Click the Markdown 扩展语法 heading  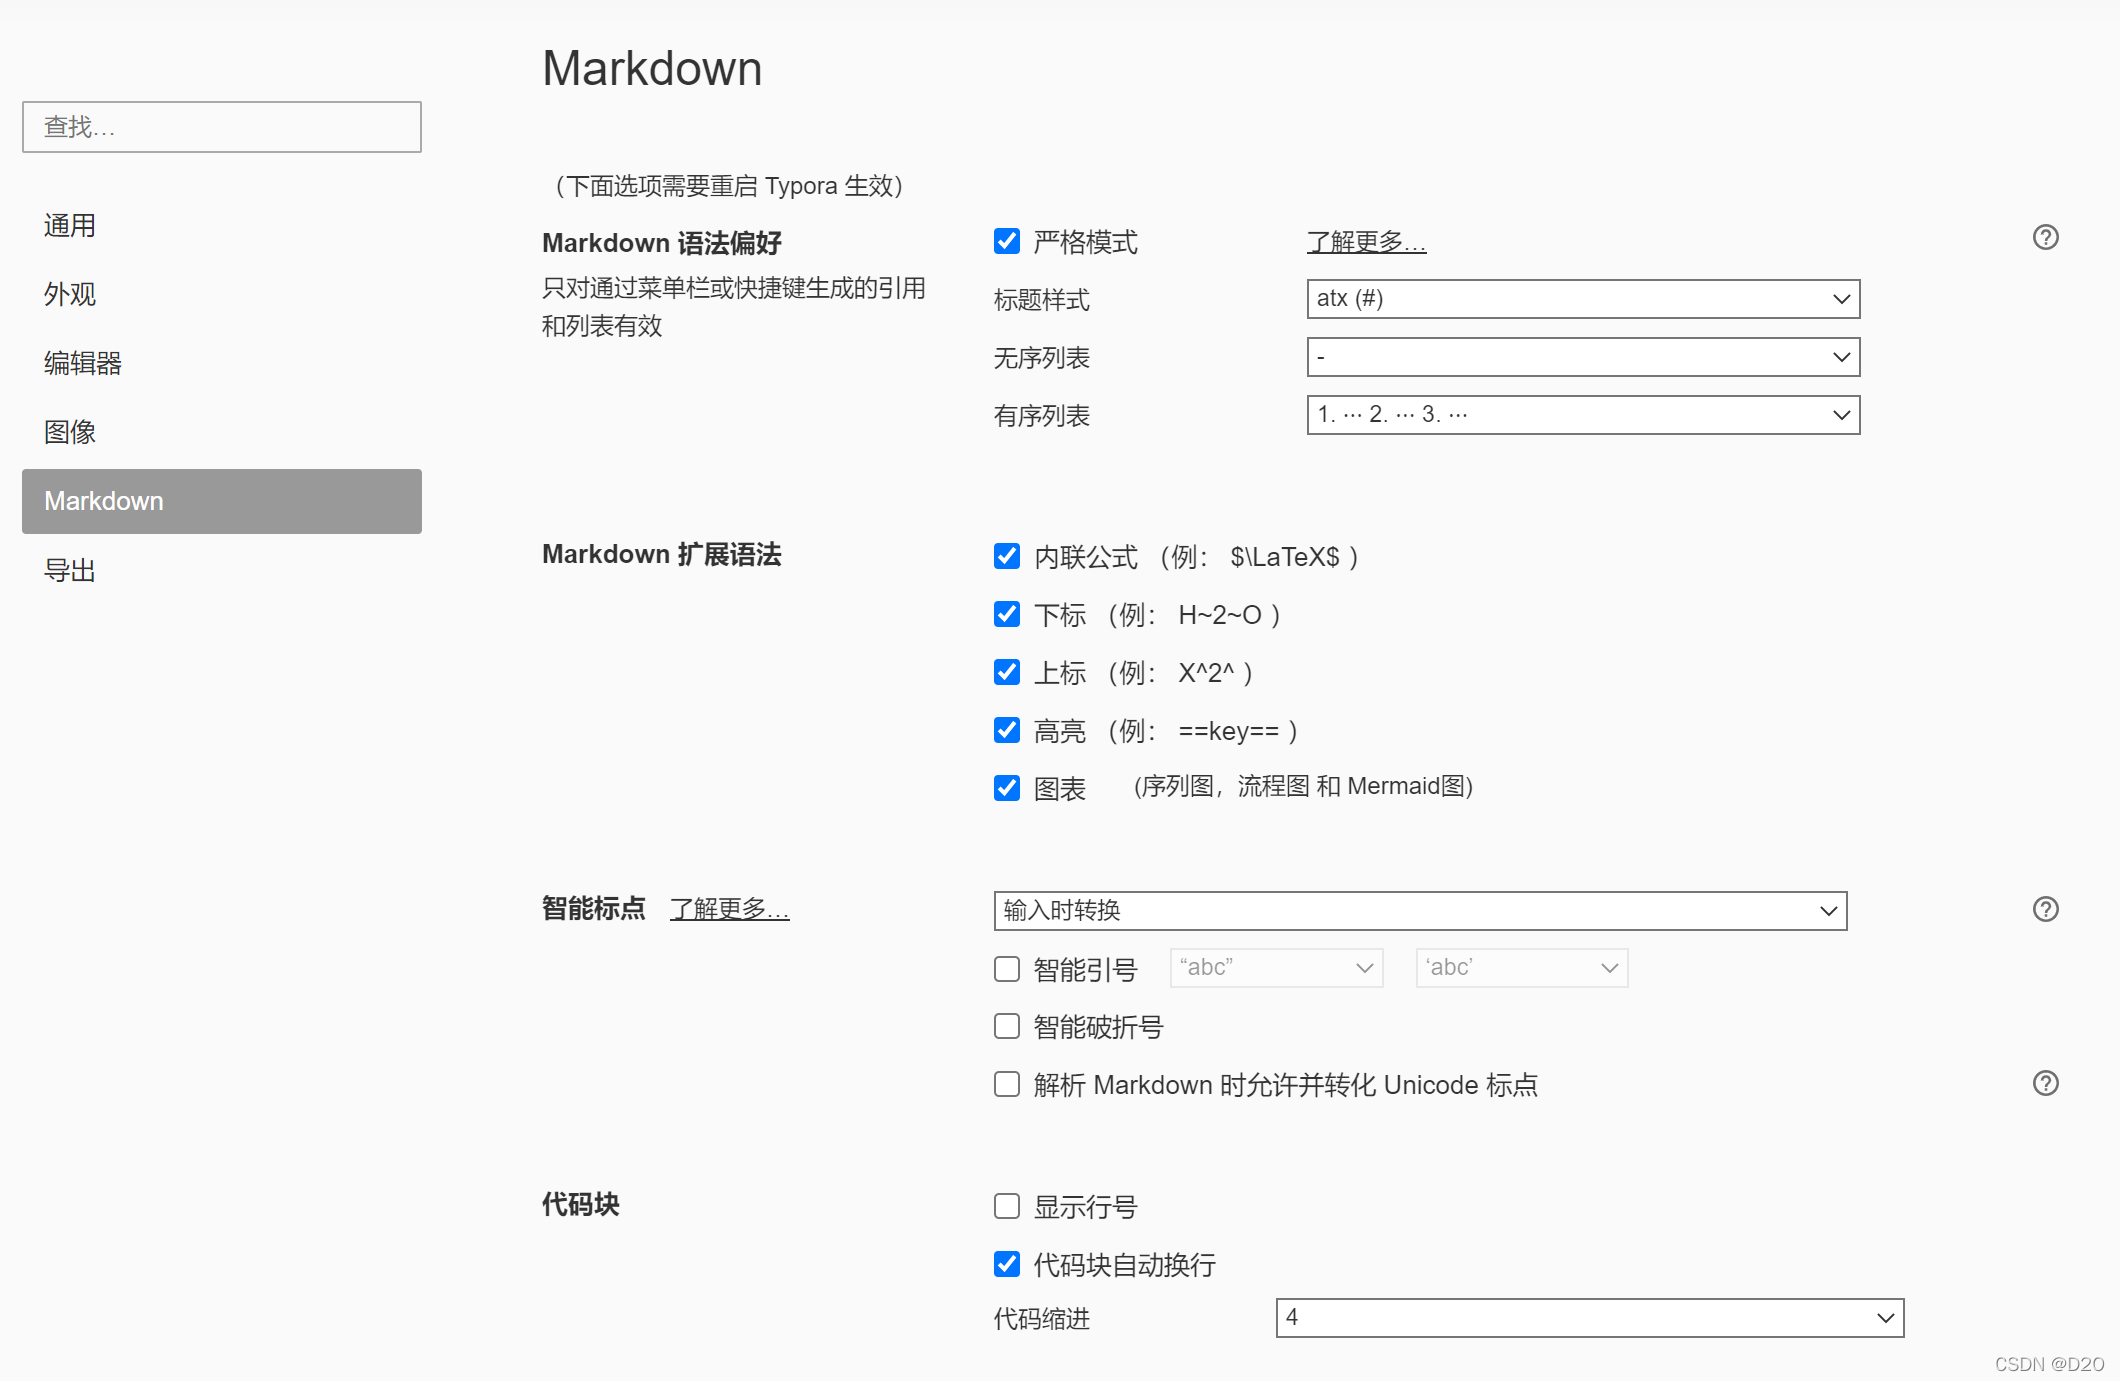click(661, 554)
